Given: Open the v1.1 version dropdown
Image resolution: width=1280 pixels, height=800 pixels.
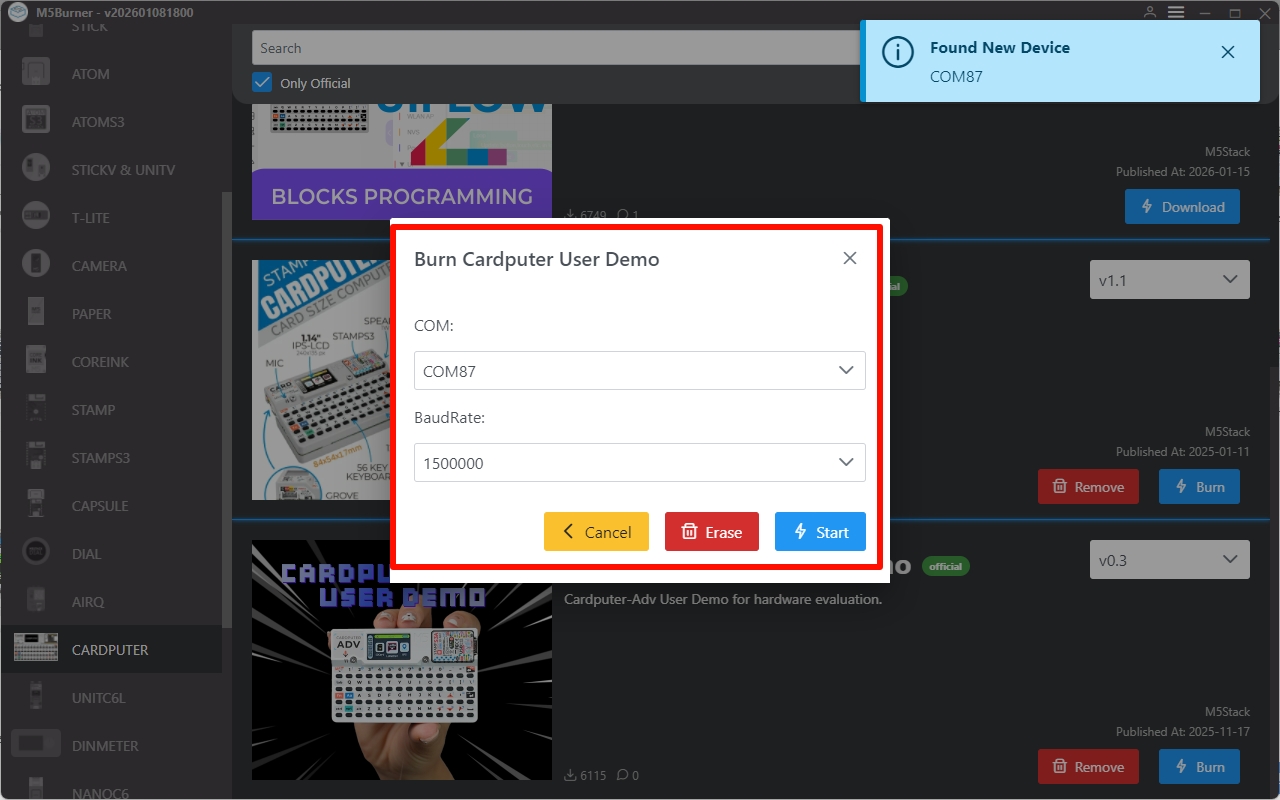Looking at the screenshot, I should pos(1169,280).
